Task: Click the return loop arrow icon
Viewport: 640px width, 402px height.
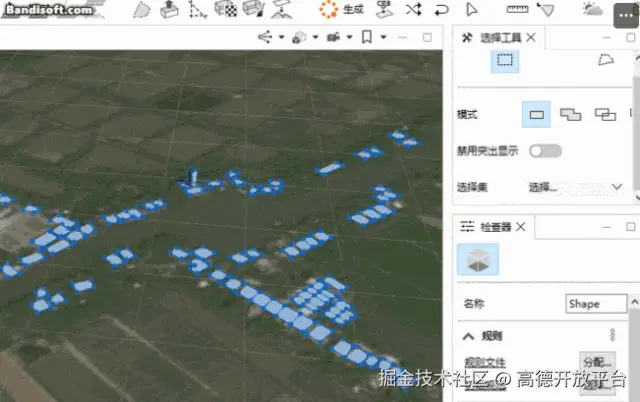Action: (x=442, y=10)
